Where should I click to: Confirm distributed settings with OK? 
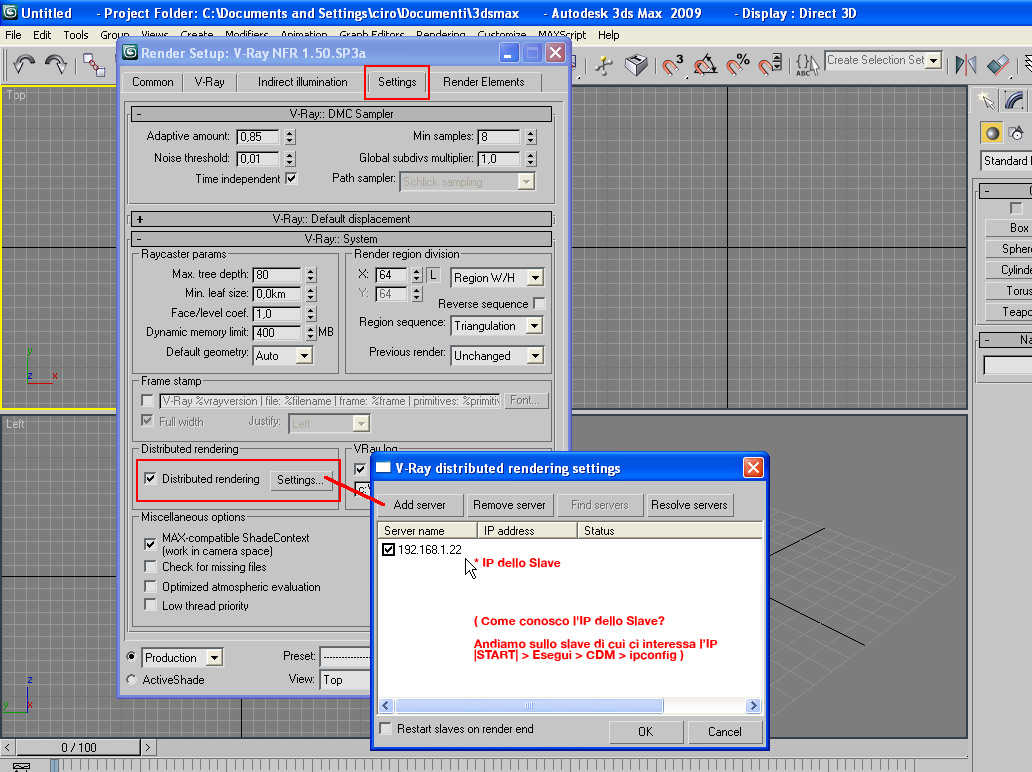[646, 732]
